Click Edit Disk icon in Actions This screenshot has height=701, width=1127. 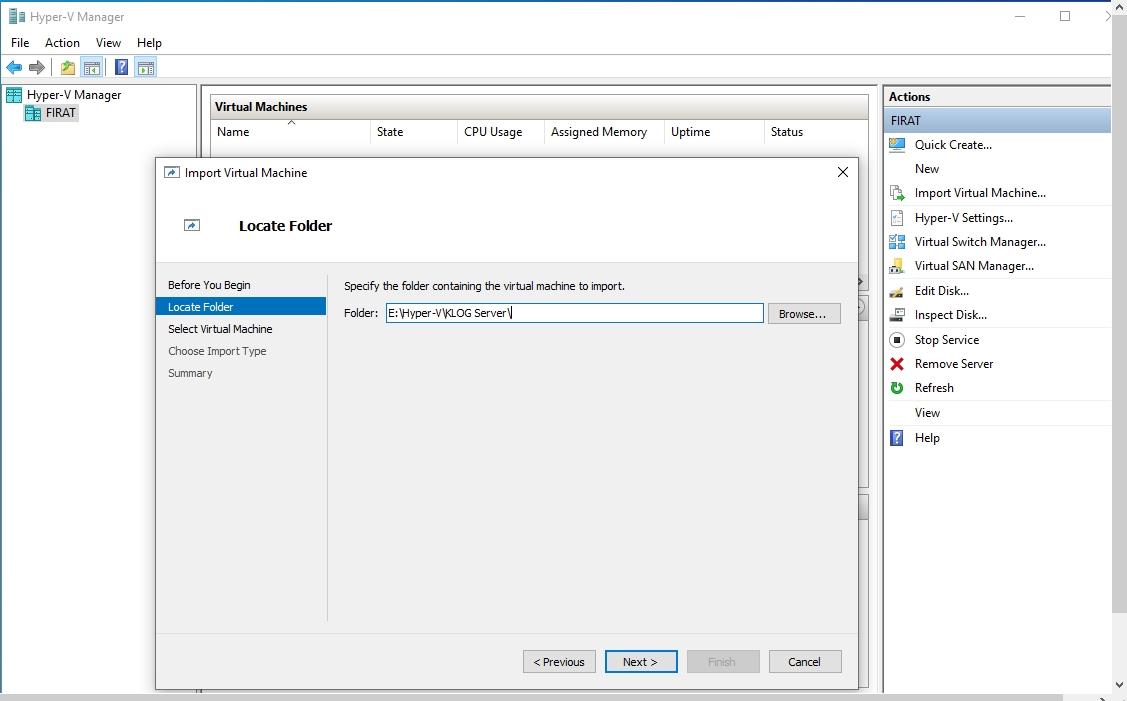point(897,290)
